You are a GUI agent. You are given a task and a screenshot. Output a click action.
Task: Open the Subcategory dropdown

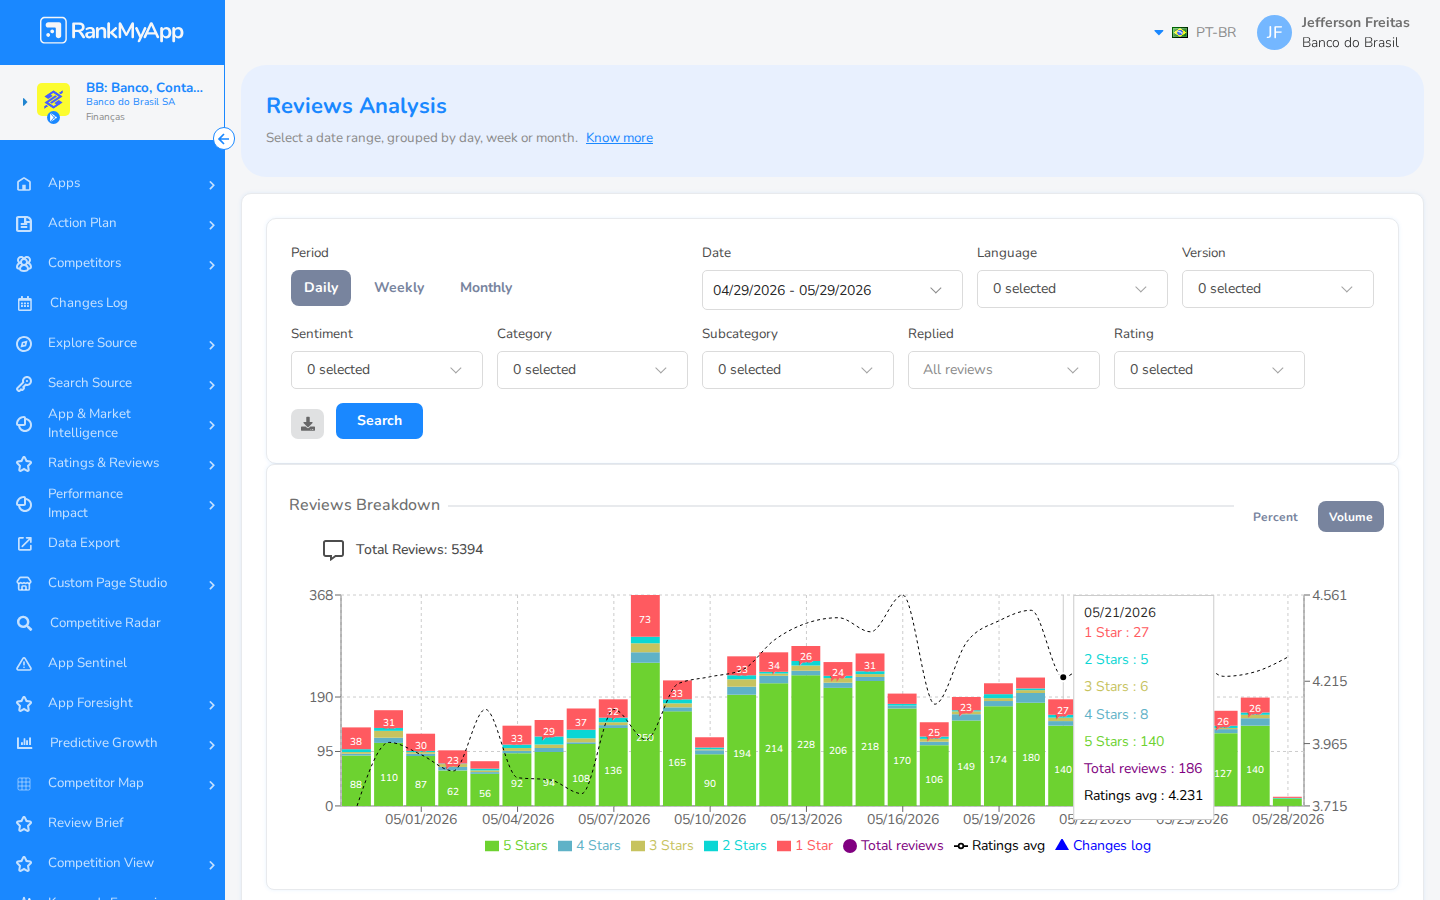798,370
